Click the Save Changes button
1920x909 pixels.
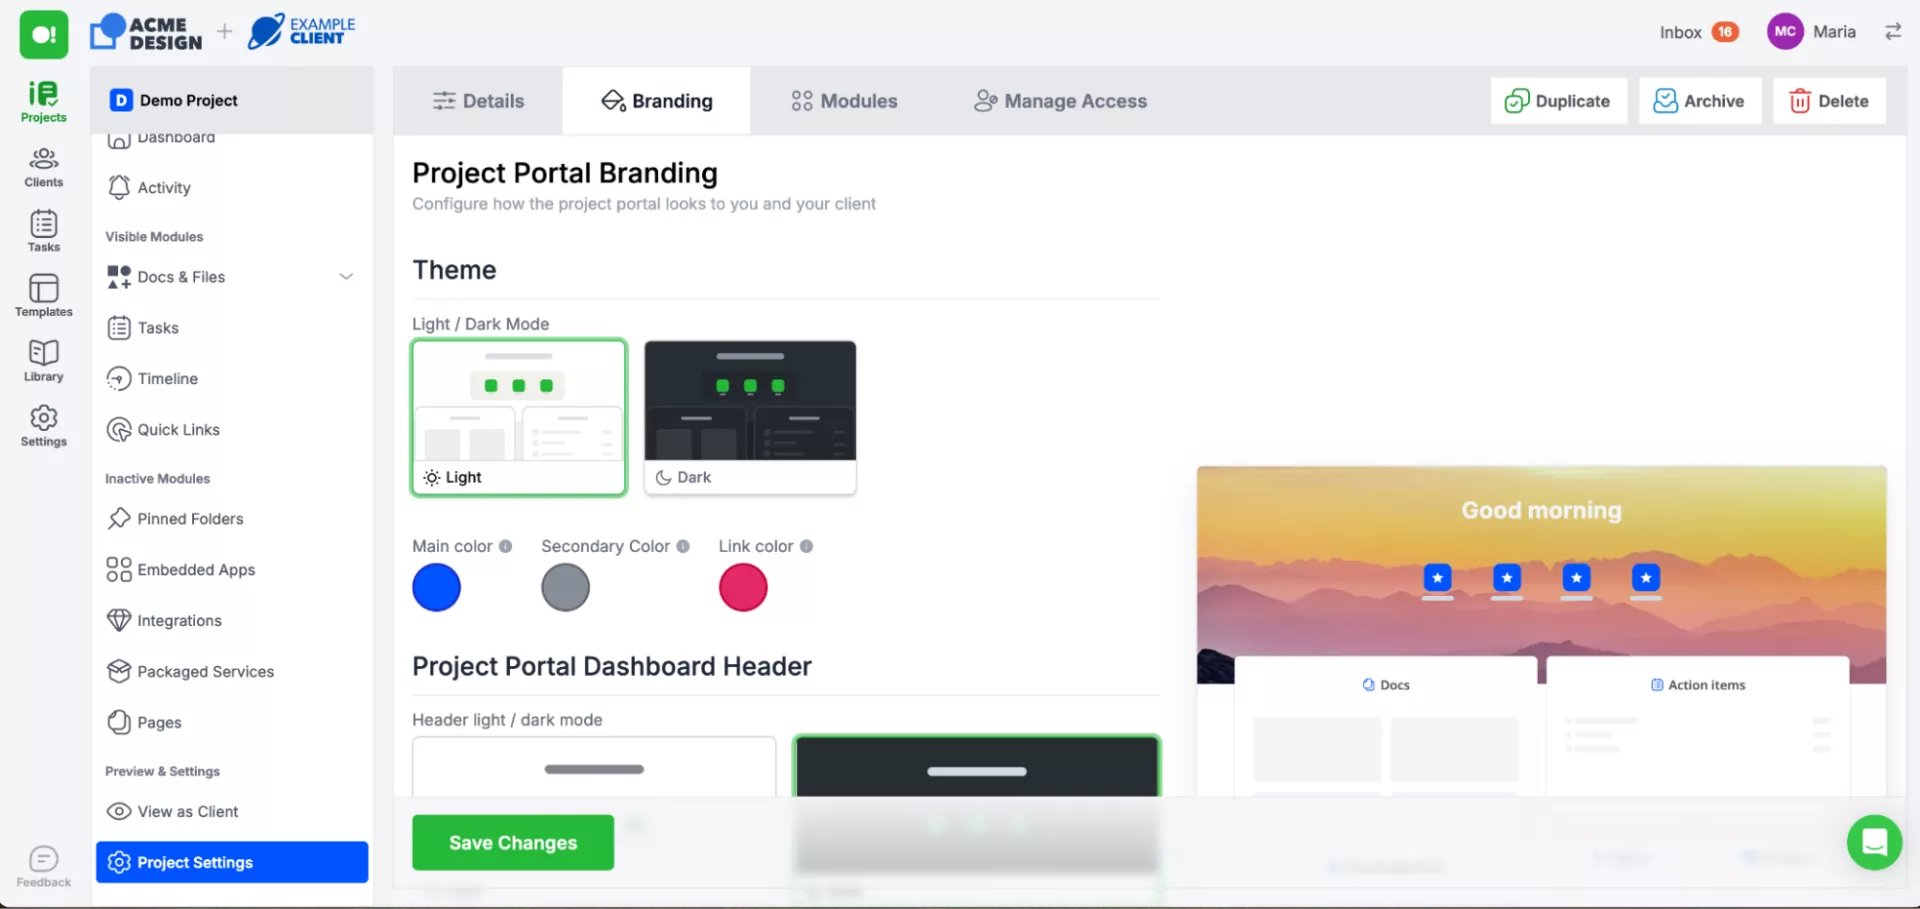click(x=513, y=842)
